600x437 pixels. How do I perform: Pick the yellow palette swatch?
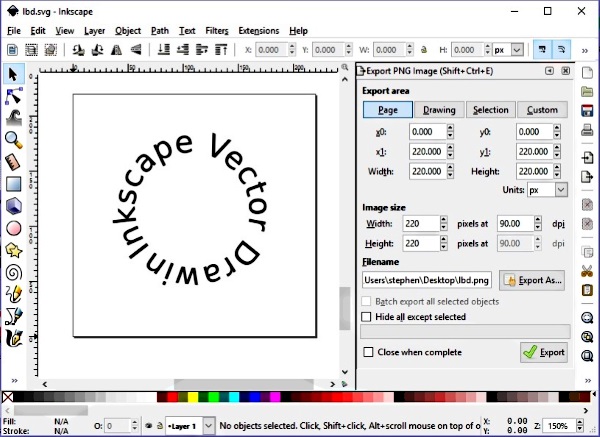click(193, 397)
